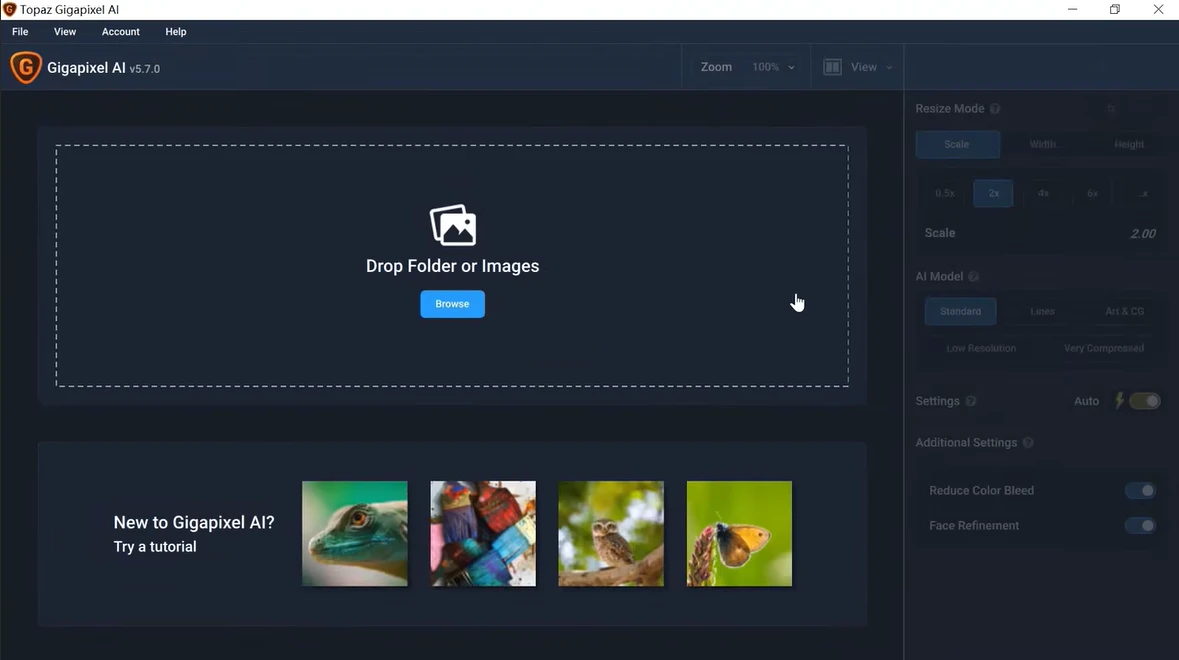Viewport: 1179px width, 660px height.
Task: Turn off the Face Refinement toggle
Action: click(x=1140, y=526)
